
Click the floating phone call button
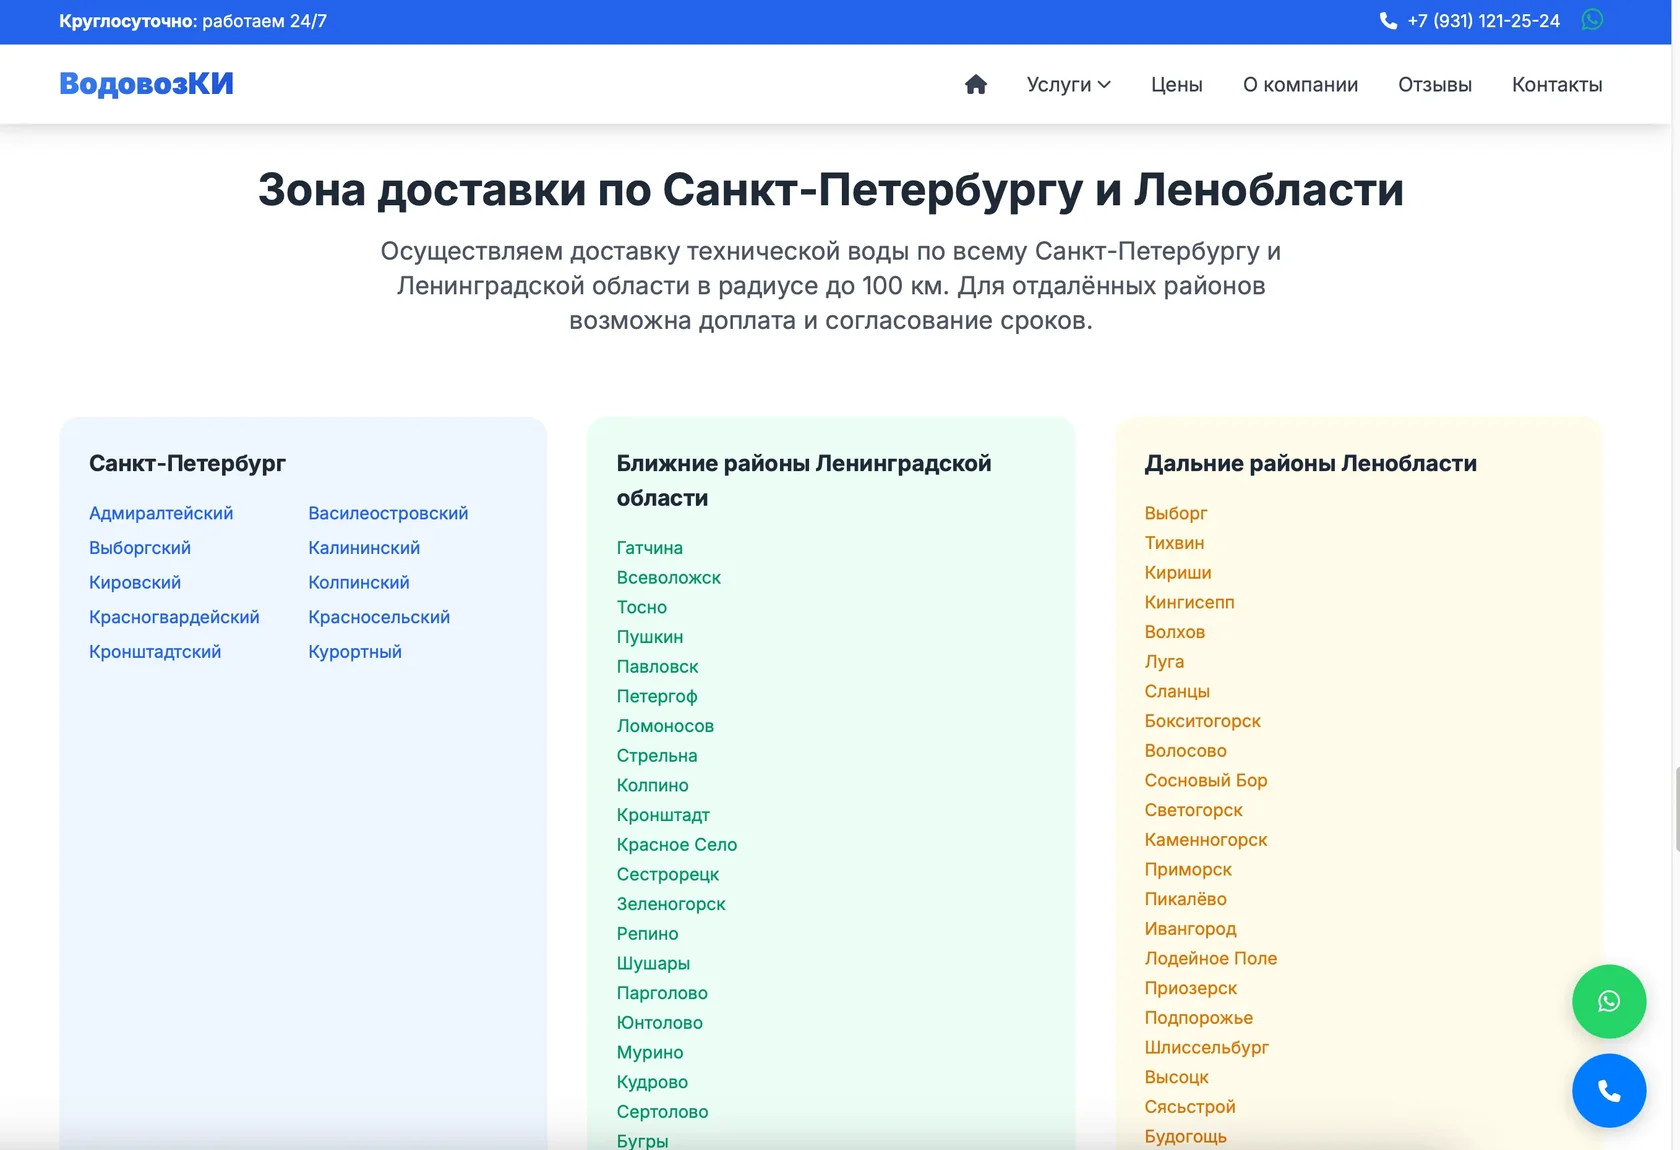coord(1608,1091)
